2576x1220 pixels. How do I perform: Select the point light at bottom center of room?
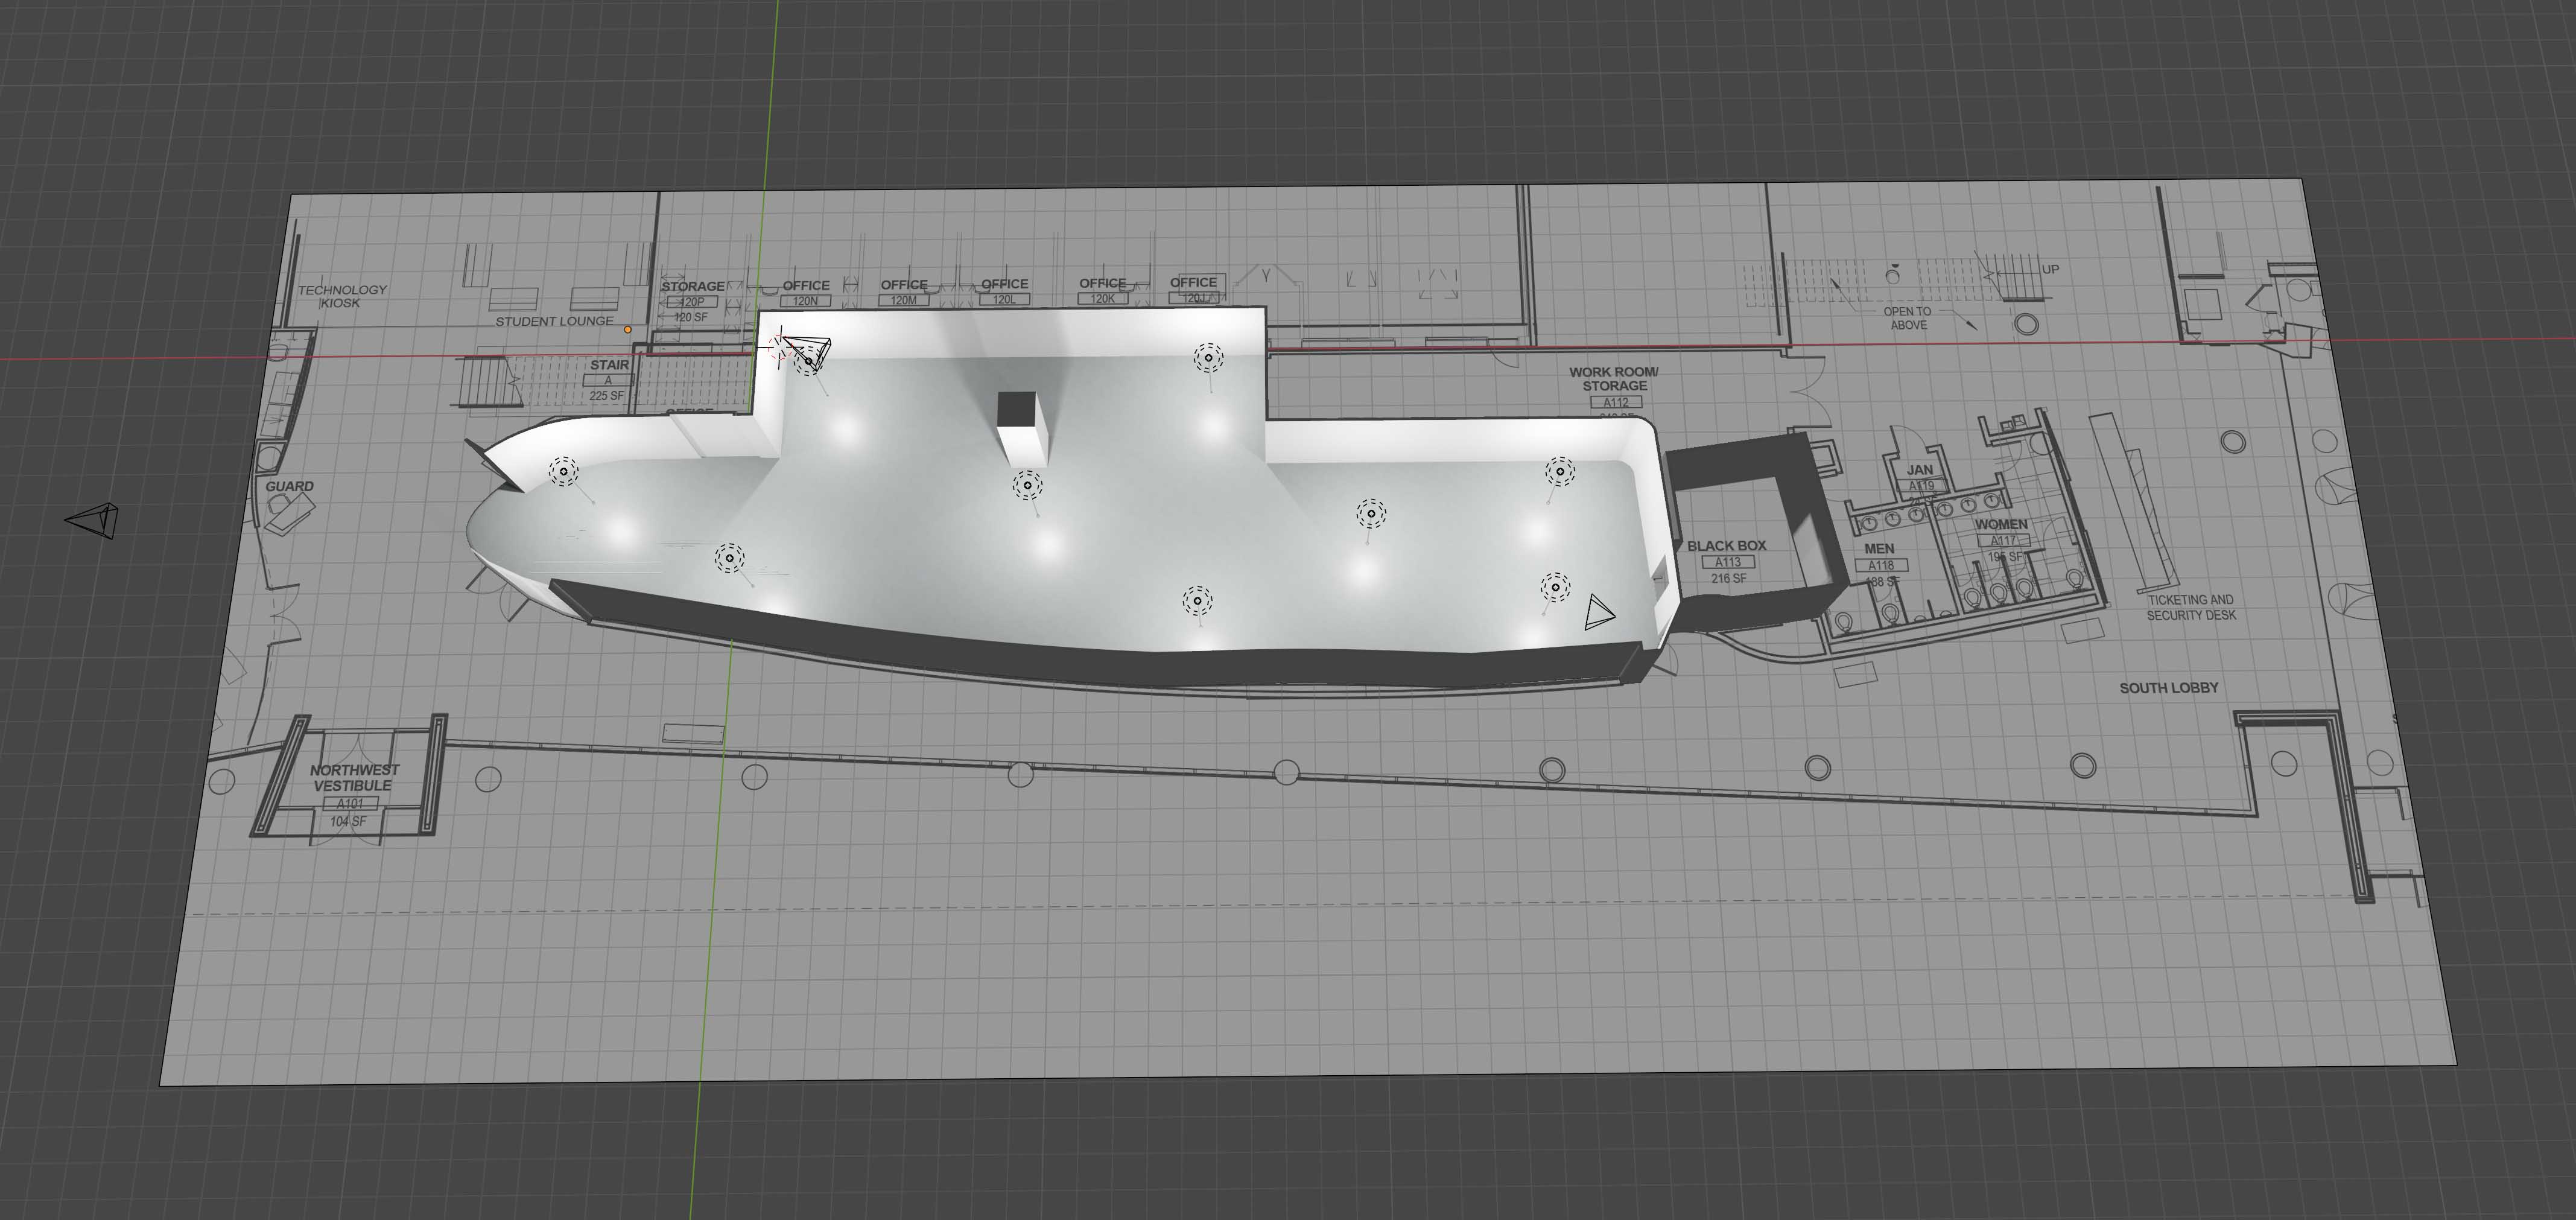[x=1197, y=601]
